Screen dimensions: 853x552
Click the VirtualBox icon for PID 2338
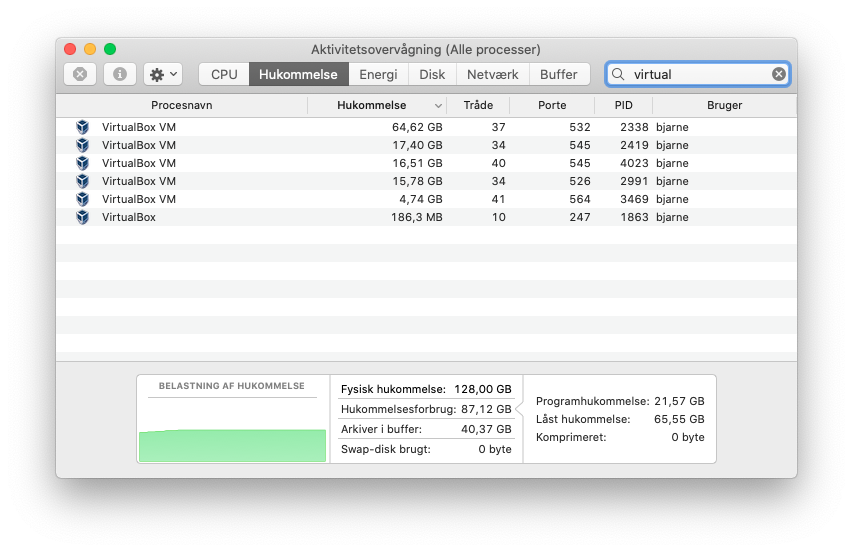coord(83,127)
